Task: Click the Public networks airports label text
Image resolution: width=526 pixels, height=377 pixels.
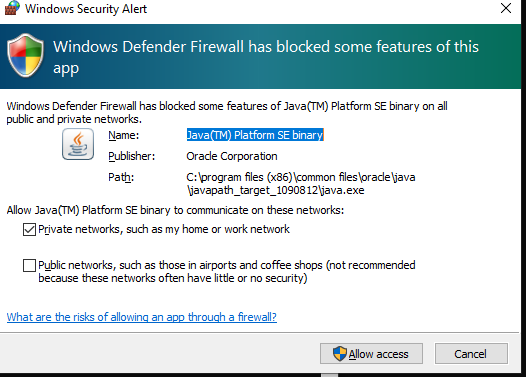Action: 227,272
